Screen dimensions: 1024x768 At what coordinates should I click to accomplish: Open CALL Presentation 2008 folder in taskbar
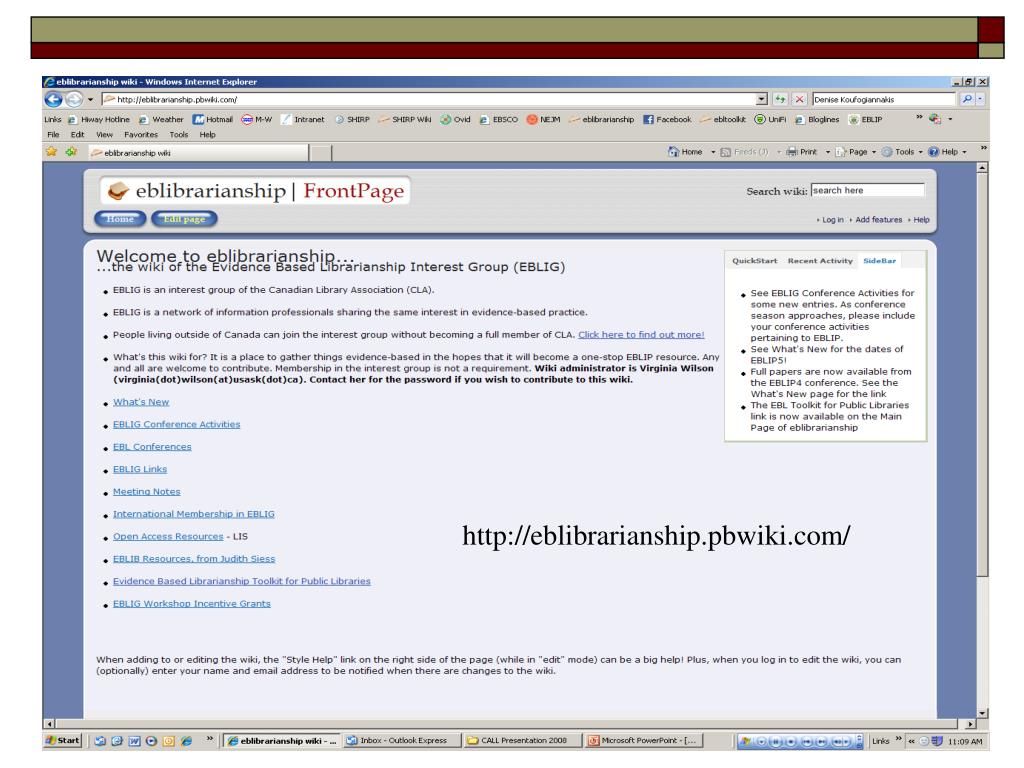coord(522,741)
